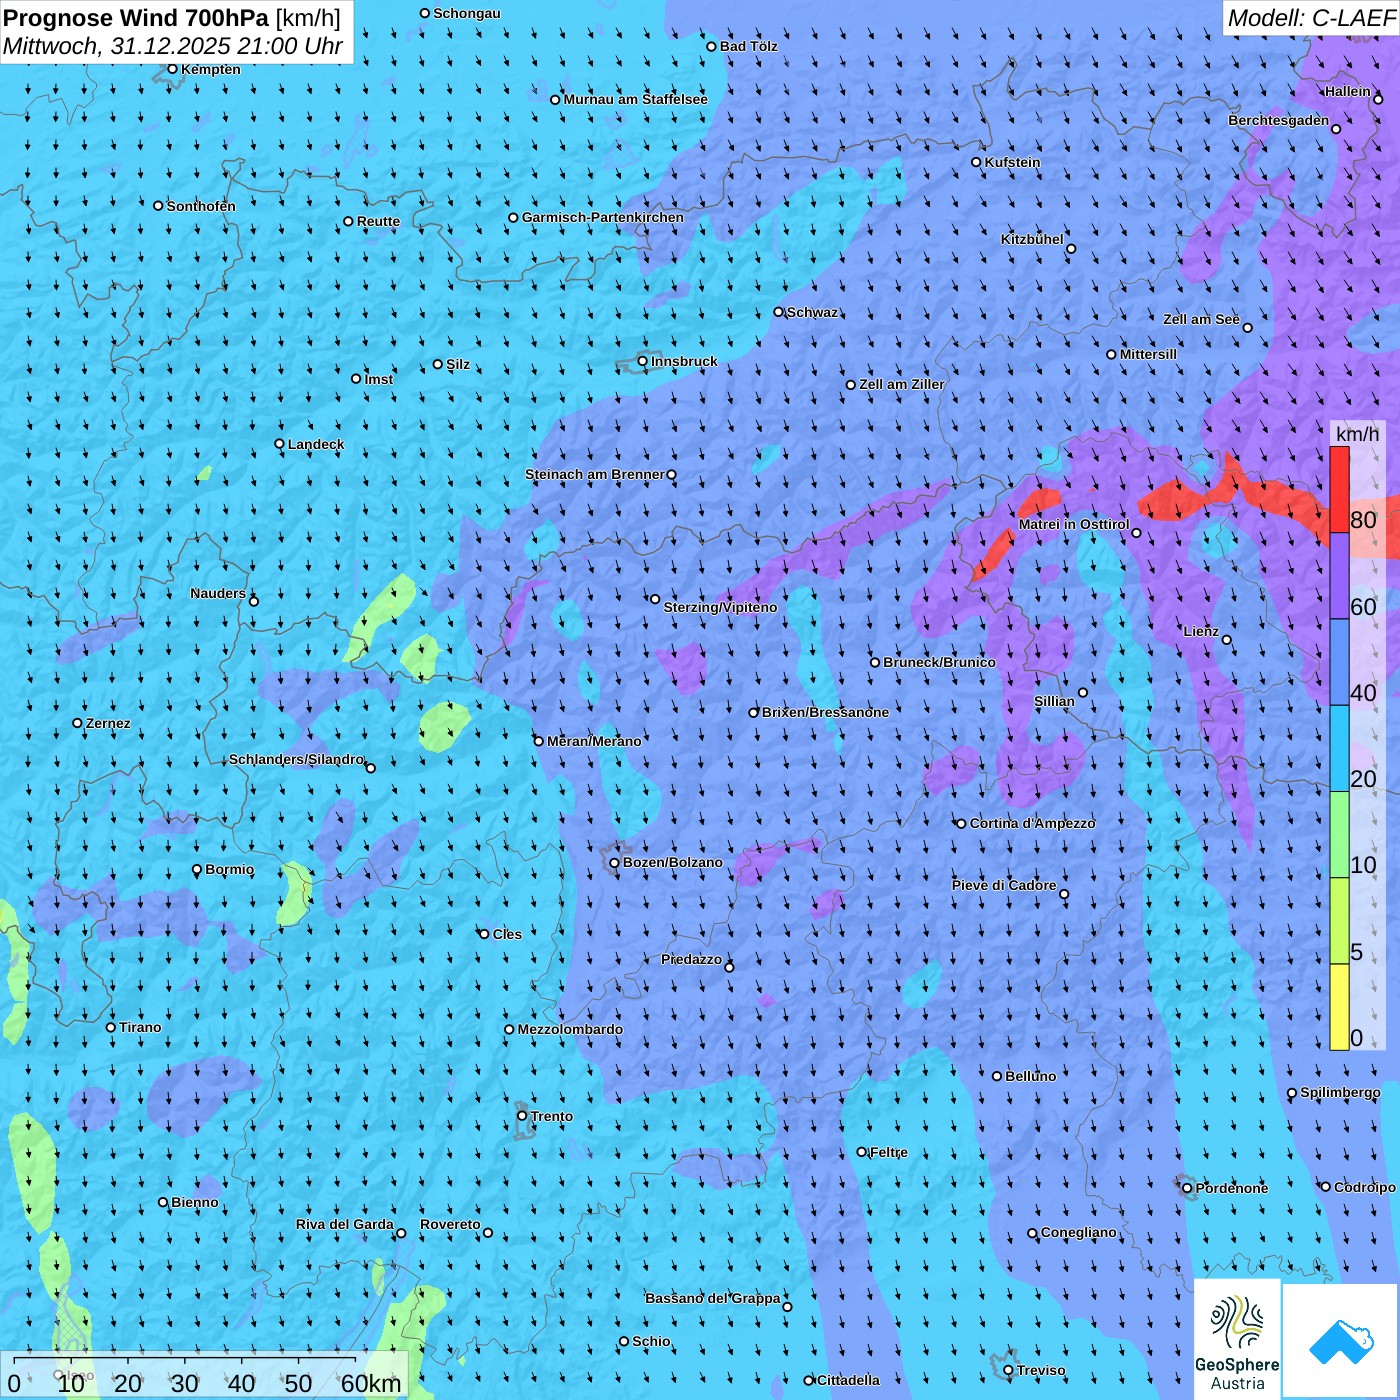Click the Landeck location label
This screenshot has height=1400, width=1400.
click(x=316, y=444)
